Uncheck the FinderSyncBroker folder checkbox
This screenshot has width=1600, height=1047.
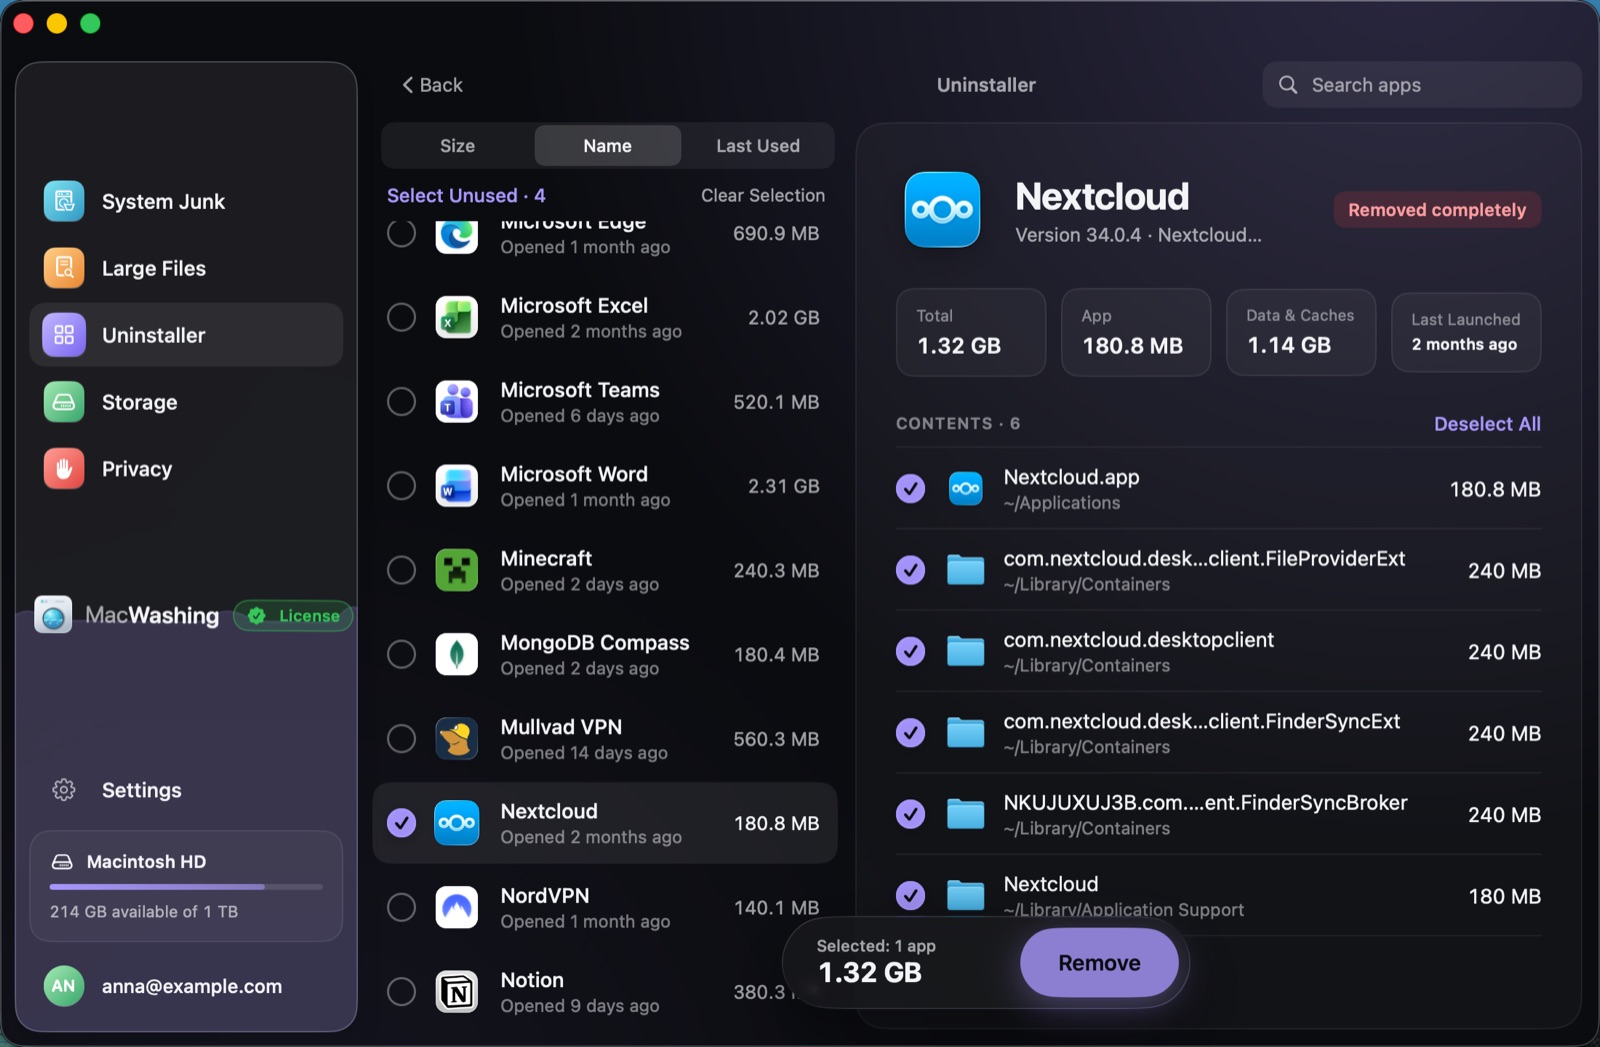click(x=910, y=815)
